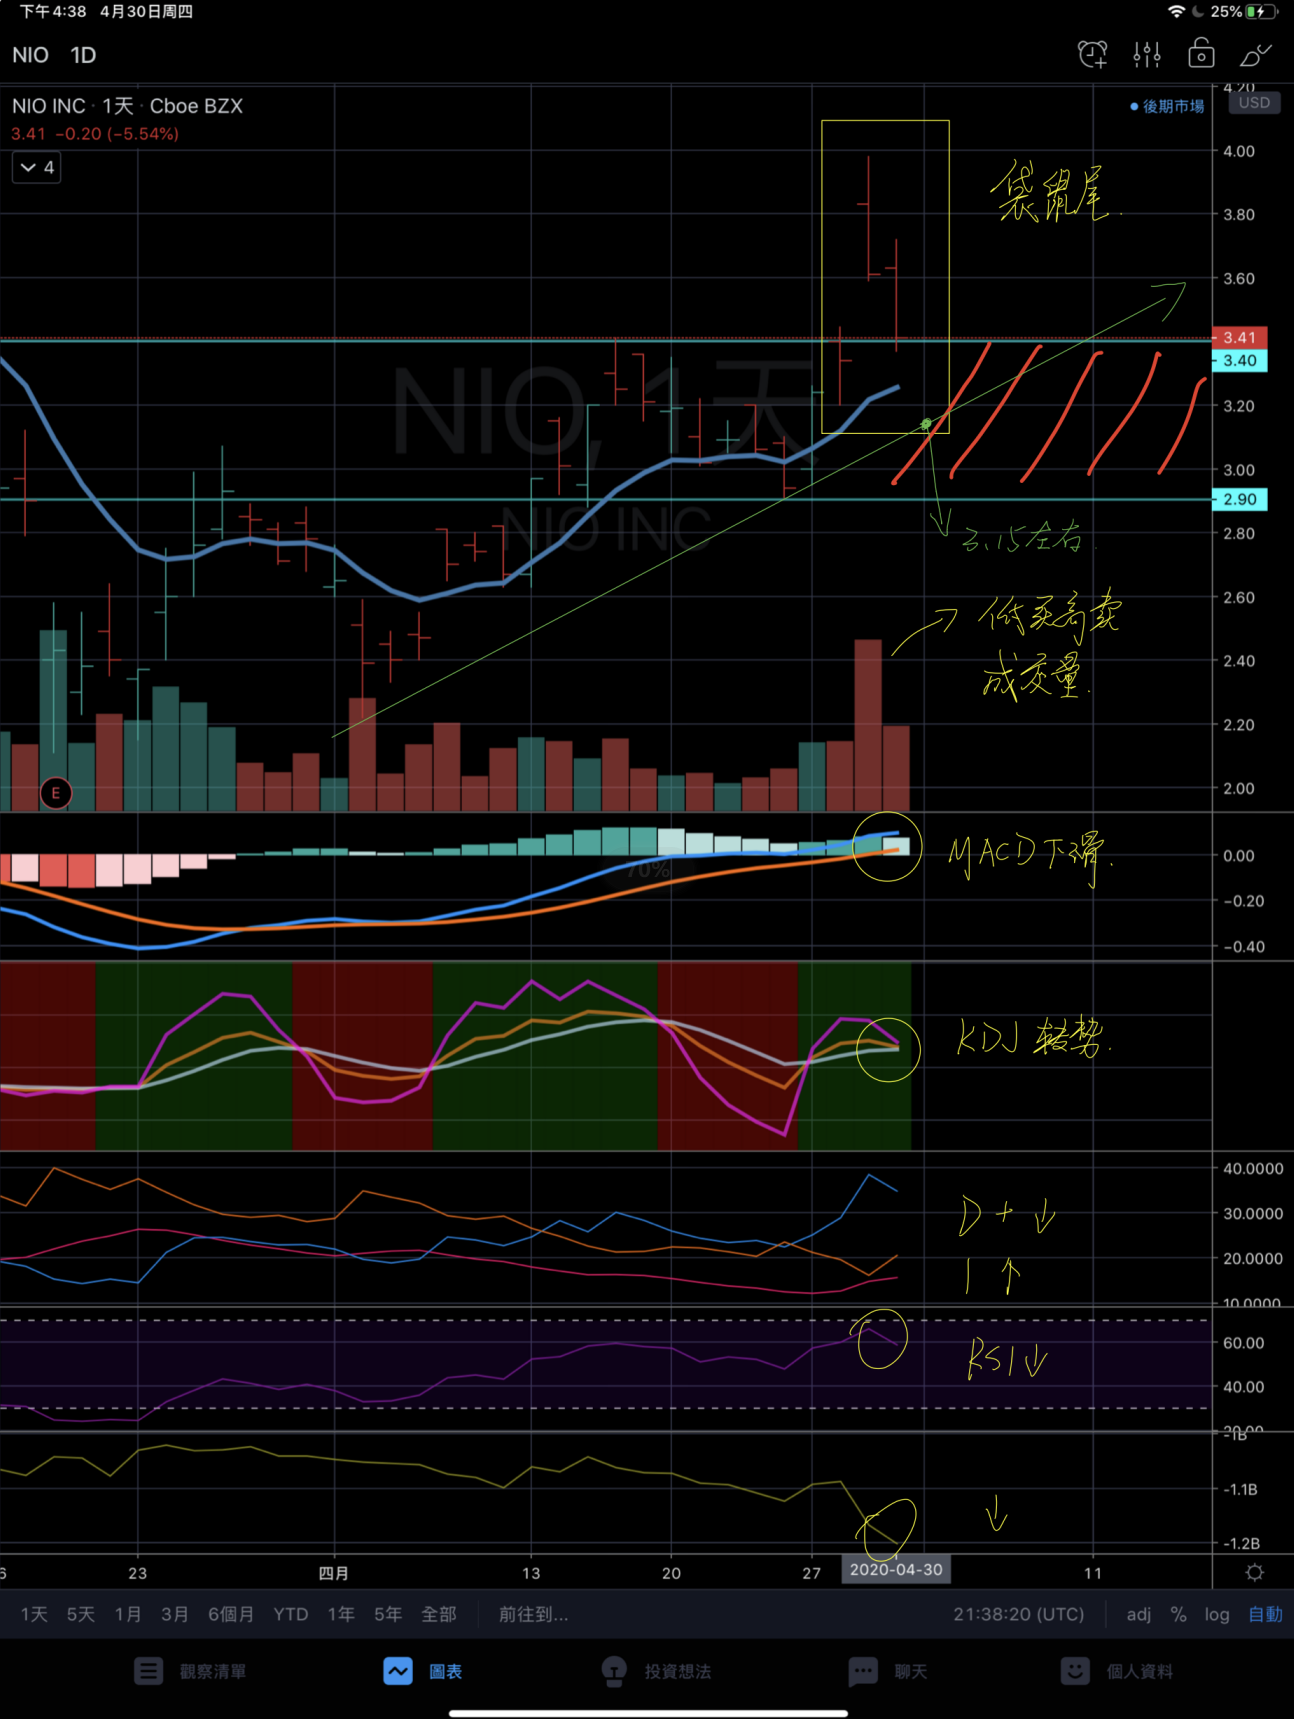This screenshot has height=1719, width=1294.
Task: Select the 1月 date range
Action: coord(128,1614)
